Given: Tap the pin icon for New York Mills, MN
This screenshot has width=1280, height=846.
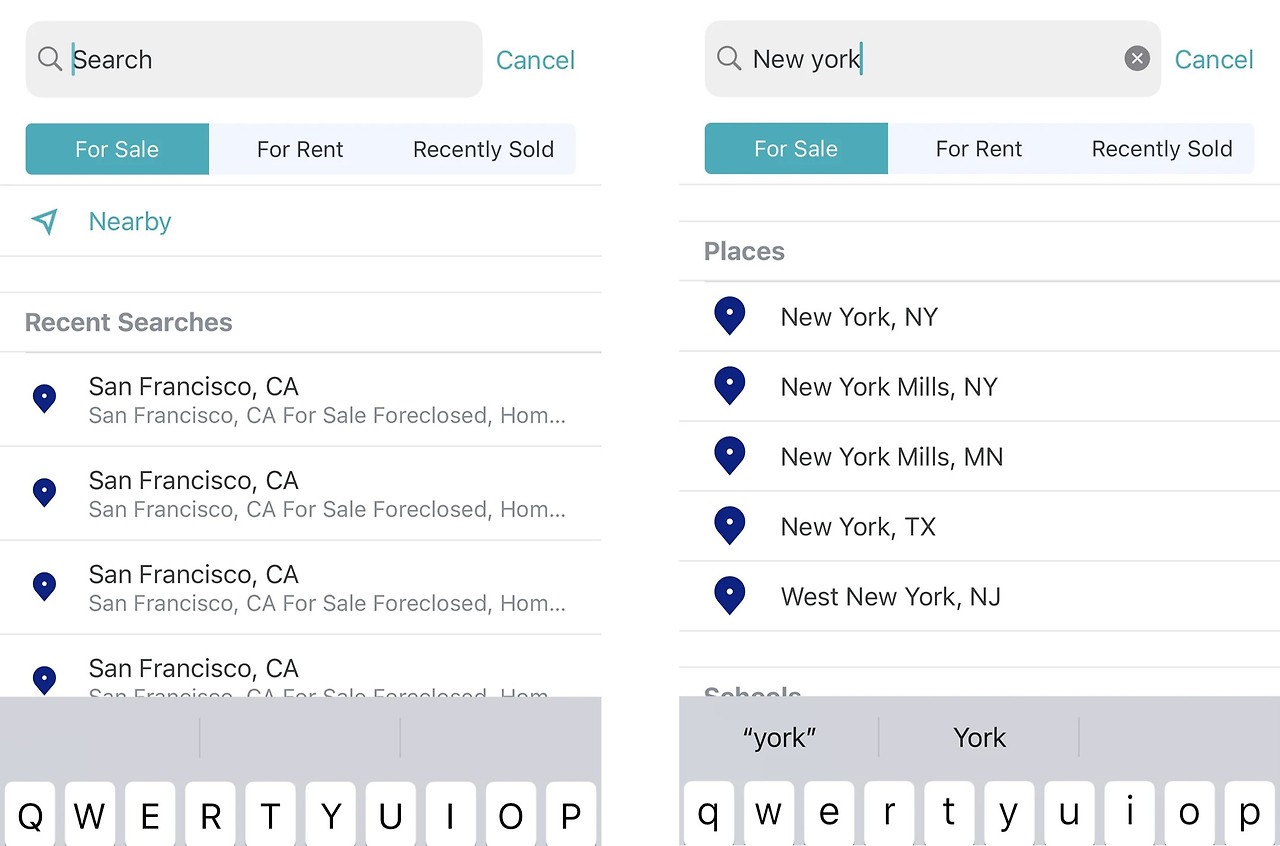Looking at the screenshot, I should (730, 456).
